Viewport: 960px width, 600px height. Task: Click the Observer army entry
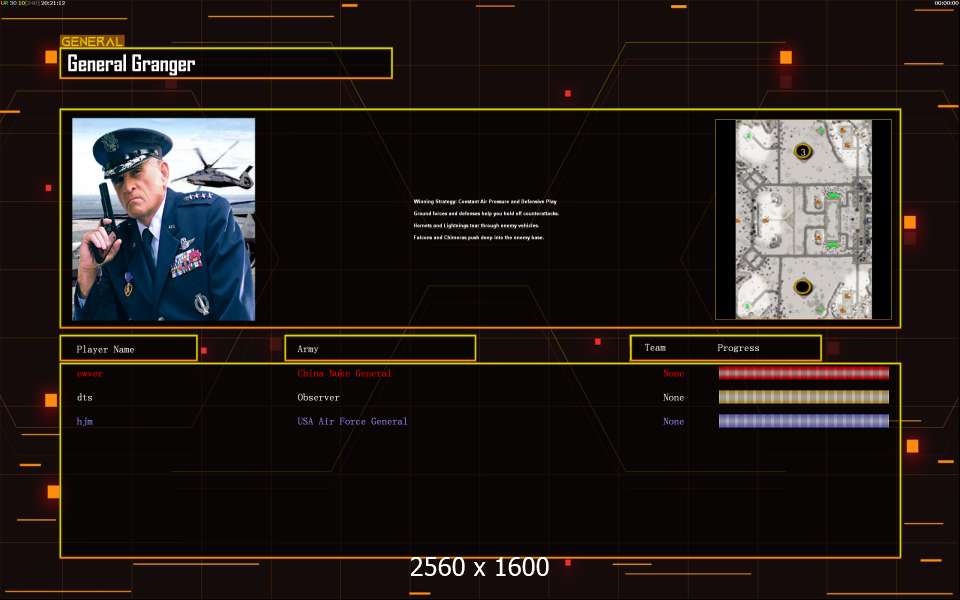click(318, 398)
